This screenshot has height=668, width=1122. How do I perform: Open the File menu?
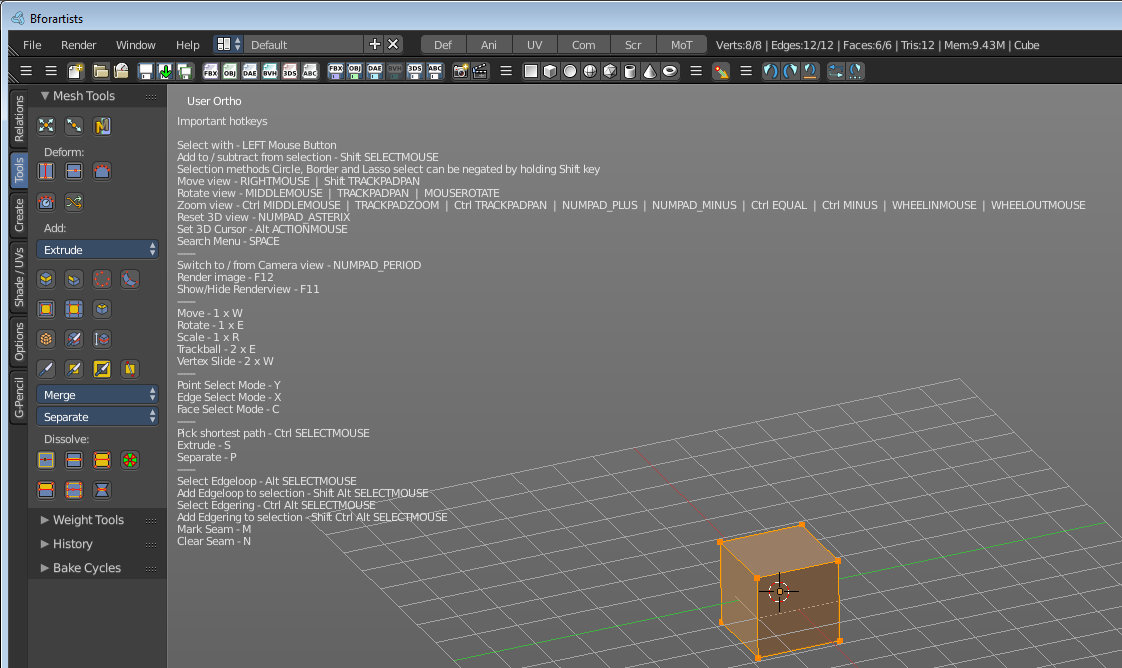32,44
